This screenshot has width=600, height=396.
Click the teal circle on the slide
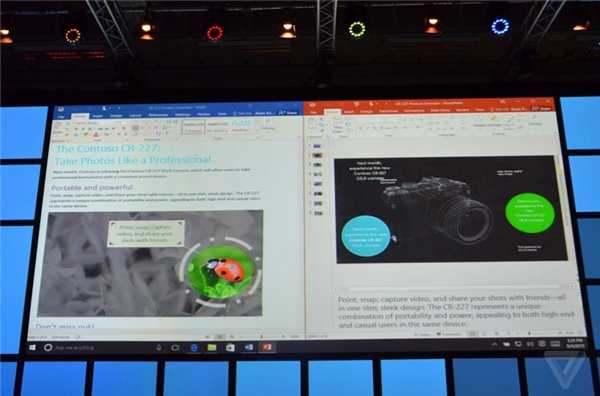(365, 236)
